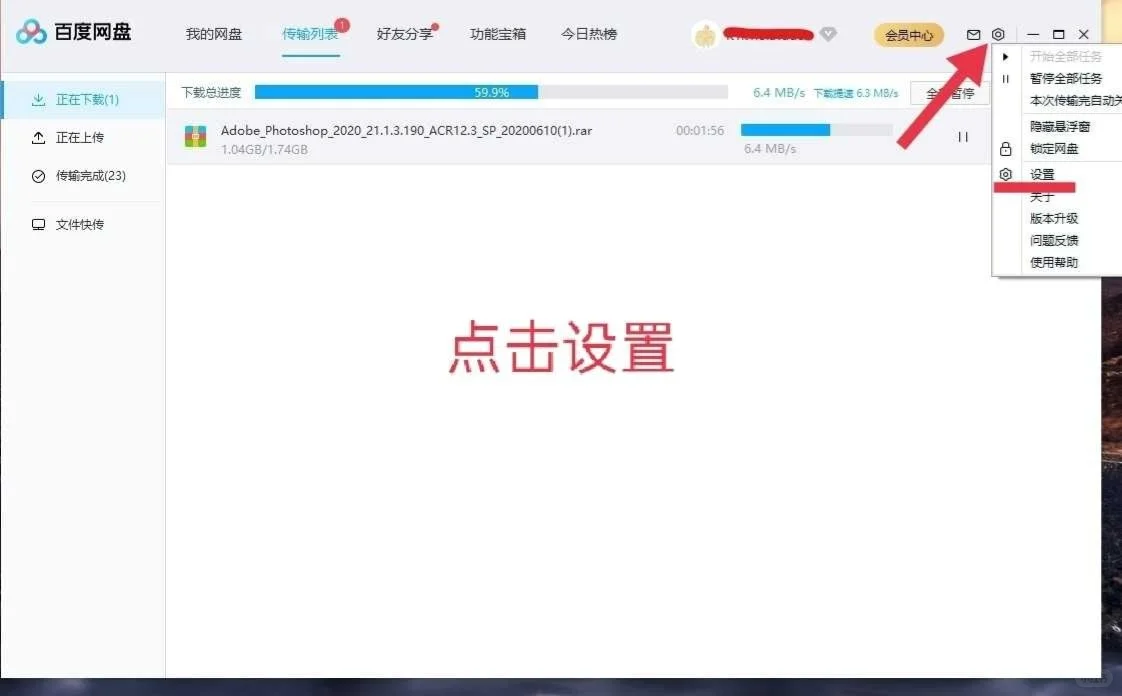1122x696 pixels.
Task: Expand the user account dropdown arrow
Action: 827,33
